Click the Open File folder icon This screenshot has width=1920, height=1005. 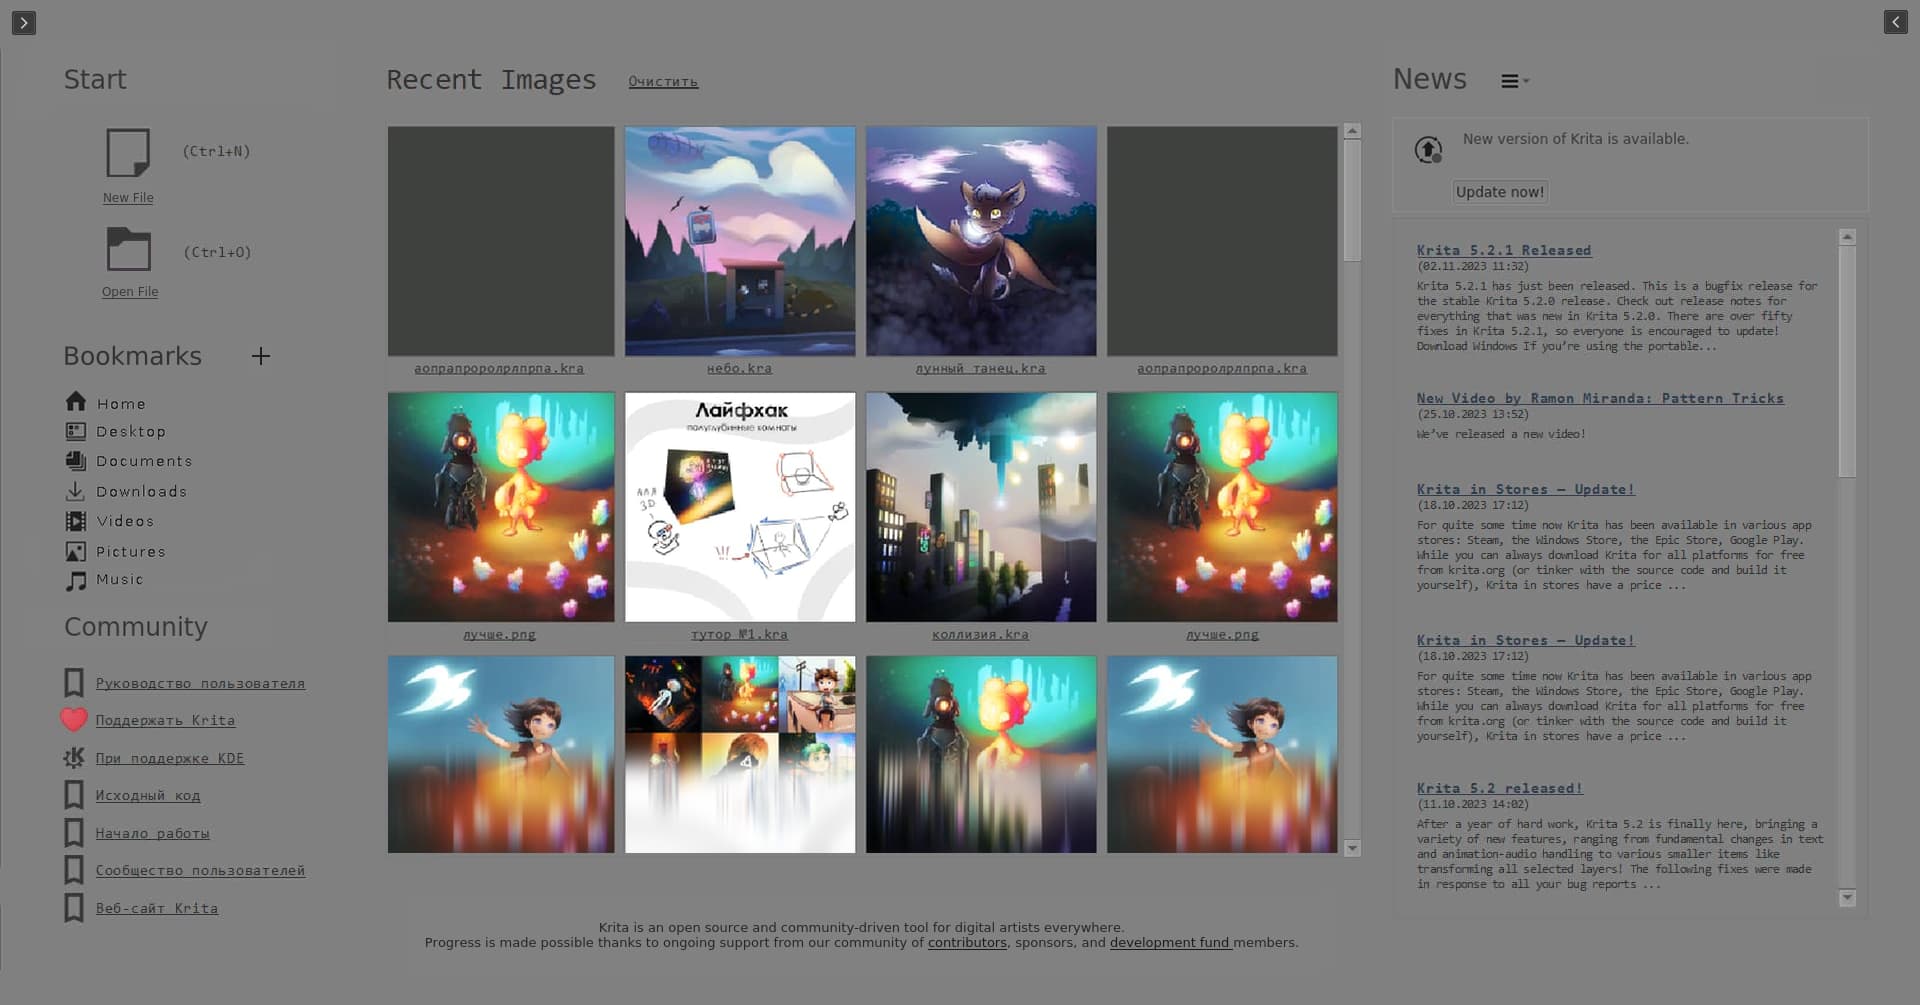click(129, 249)
